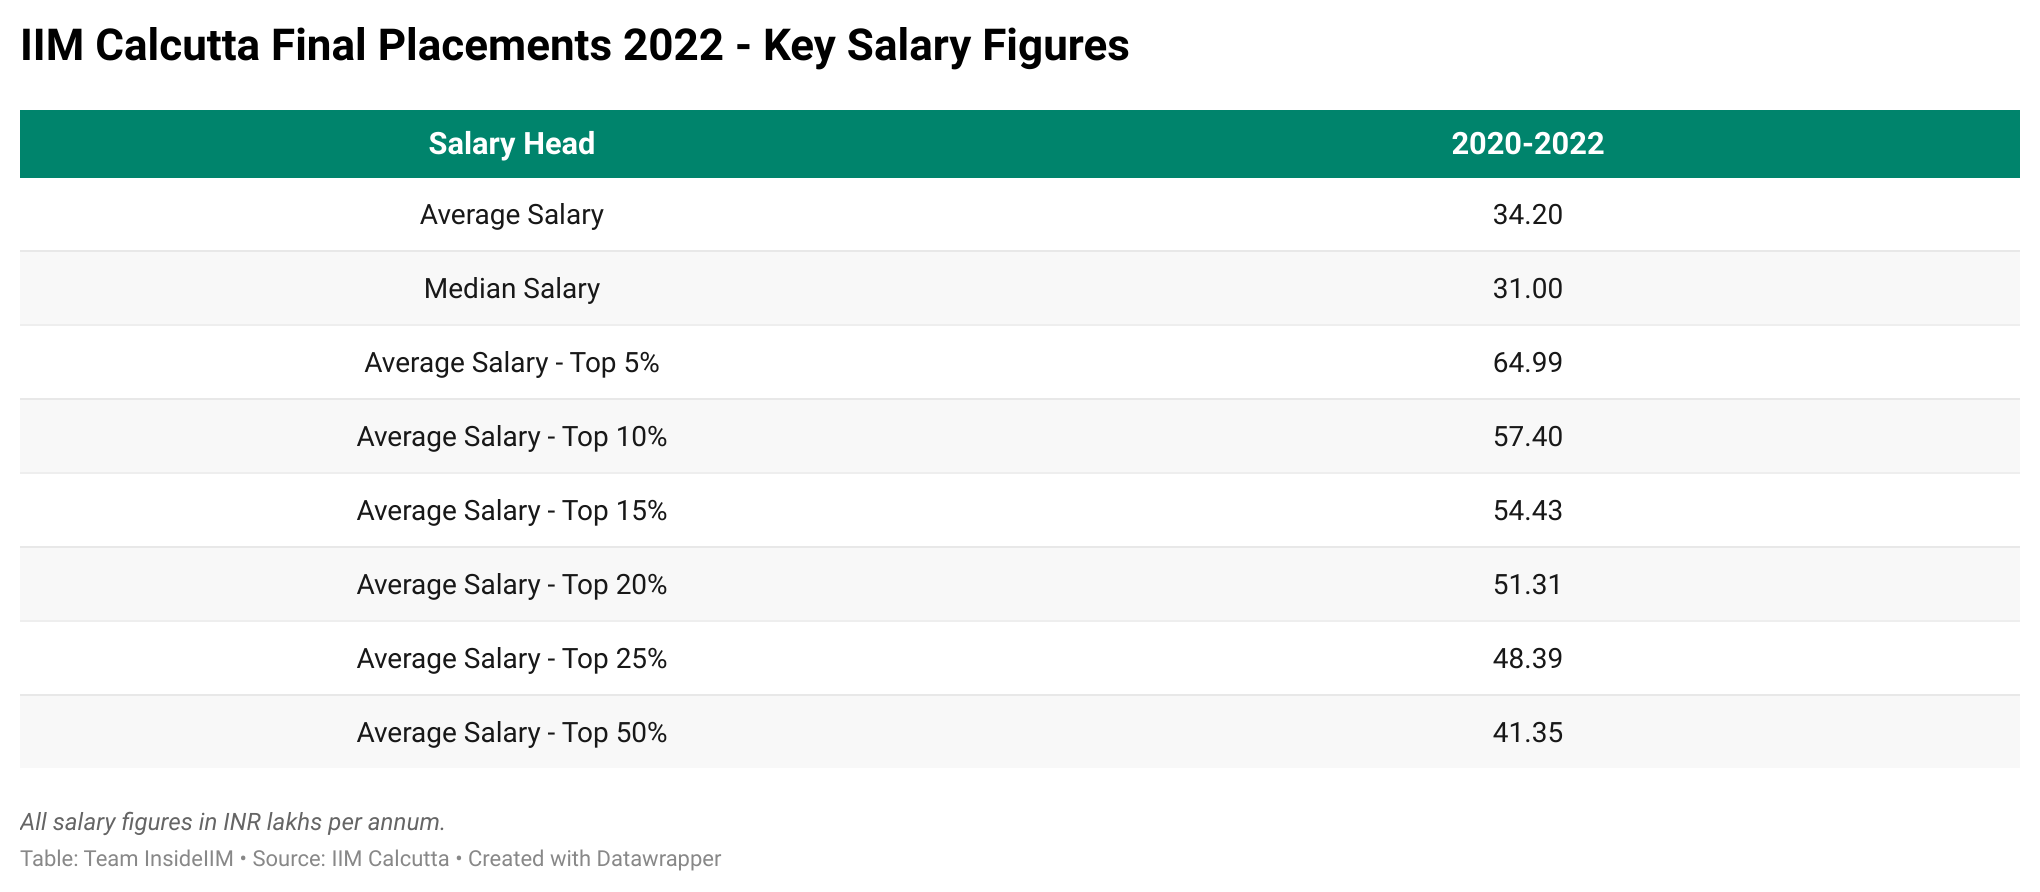Click the Average Salary - Top 10% label
This screenshot has width=2040, height=892.
[511, 437]
